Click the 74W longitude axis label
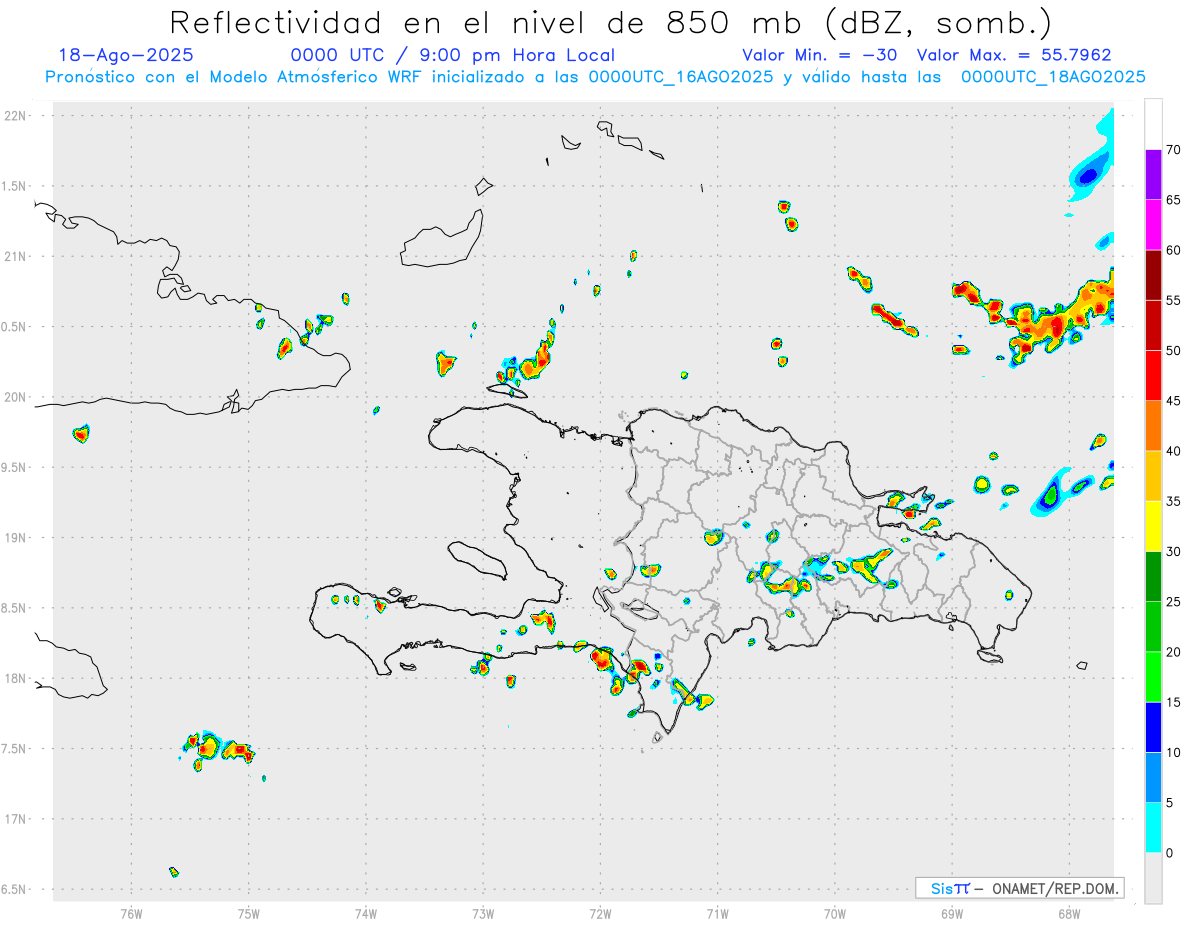 point(365,913)
